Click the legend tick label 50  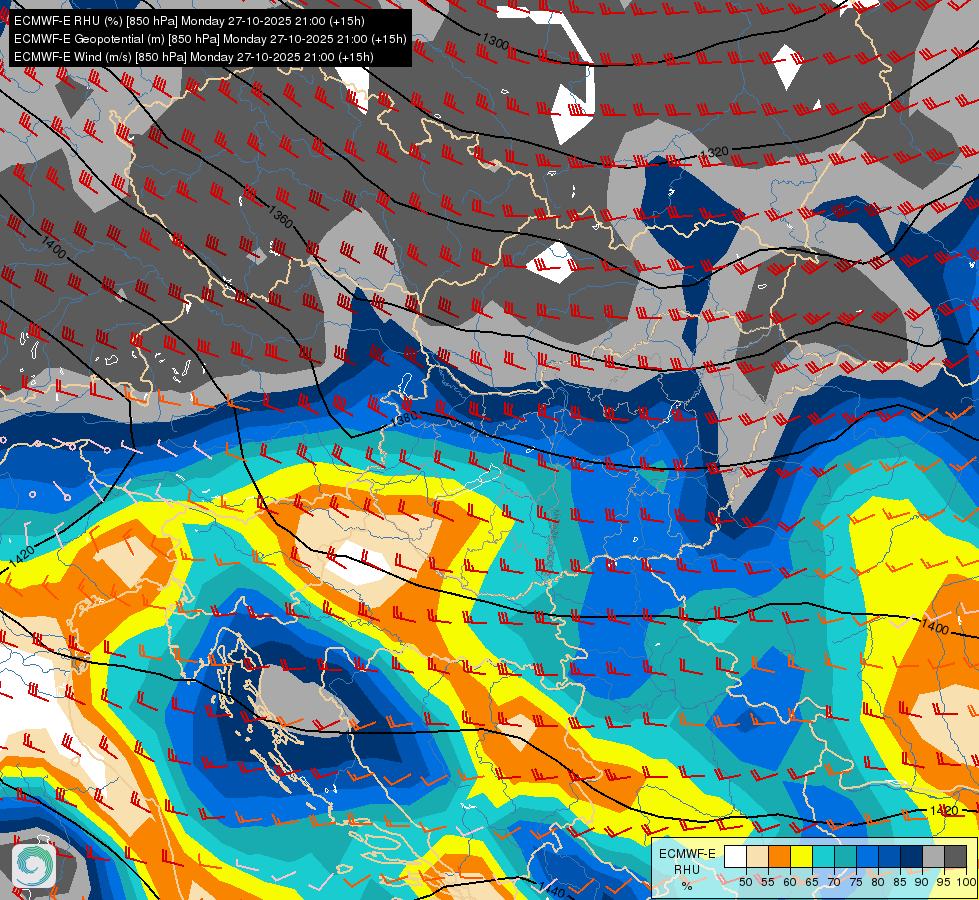tap(745, 882)
